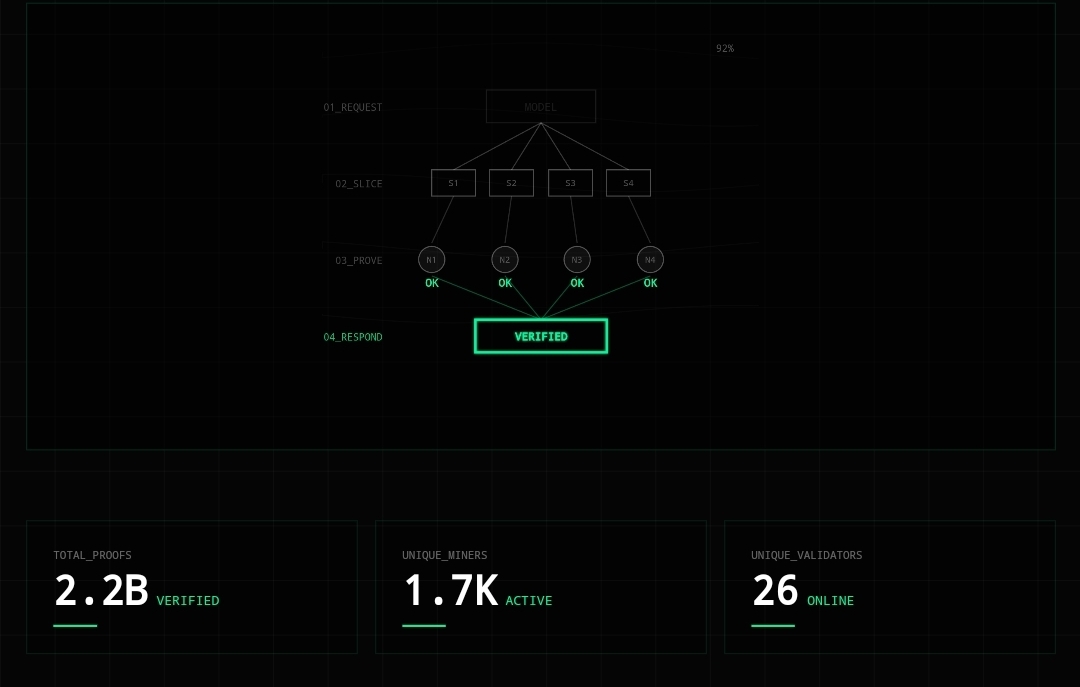Click the N3 prover node
Viewport: 1080px width, 687px height.
pos(577,260)
